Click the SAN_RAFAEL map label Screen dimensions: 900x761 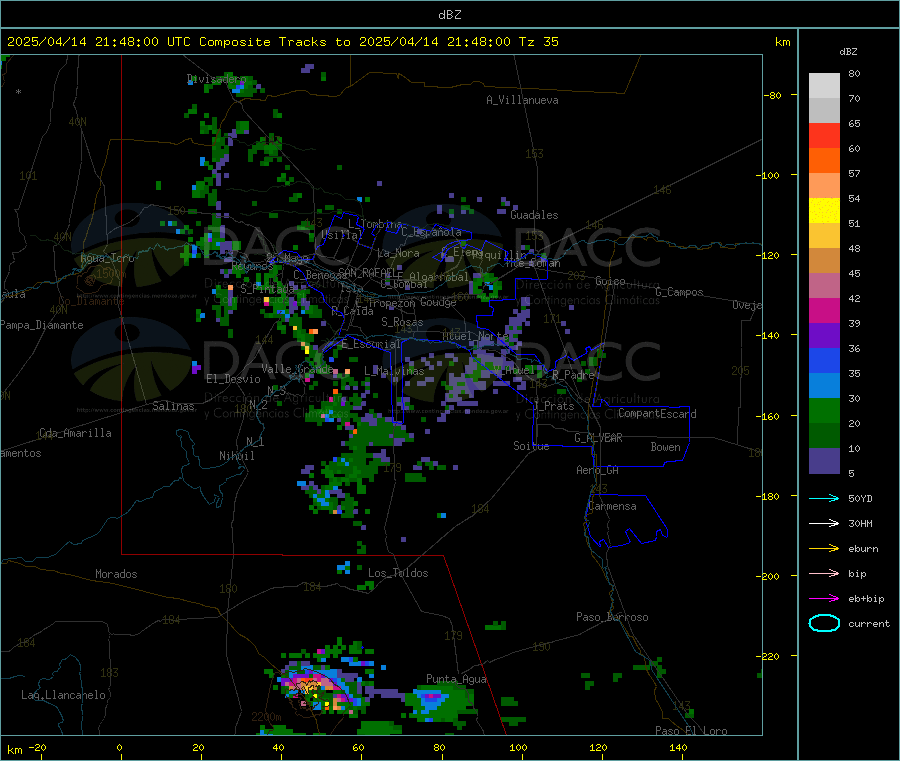tap(366, 272)
